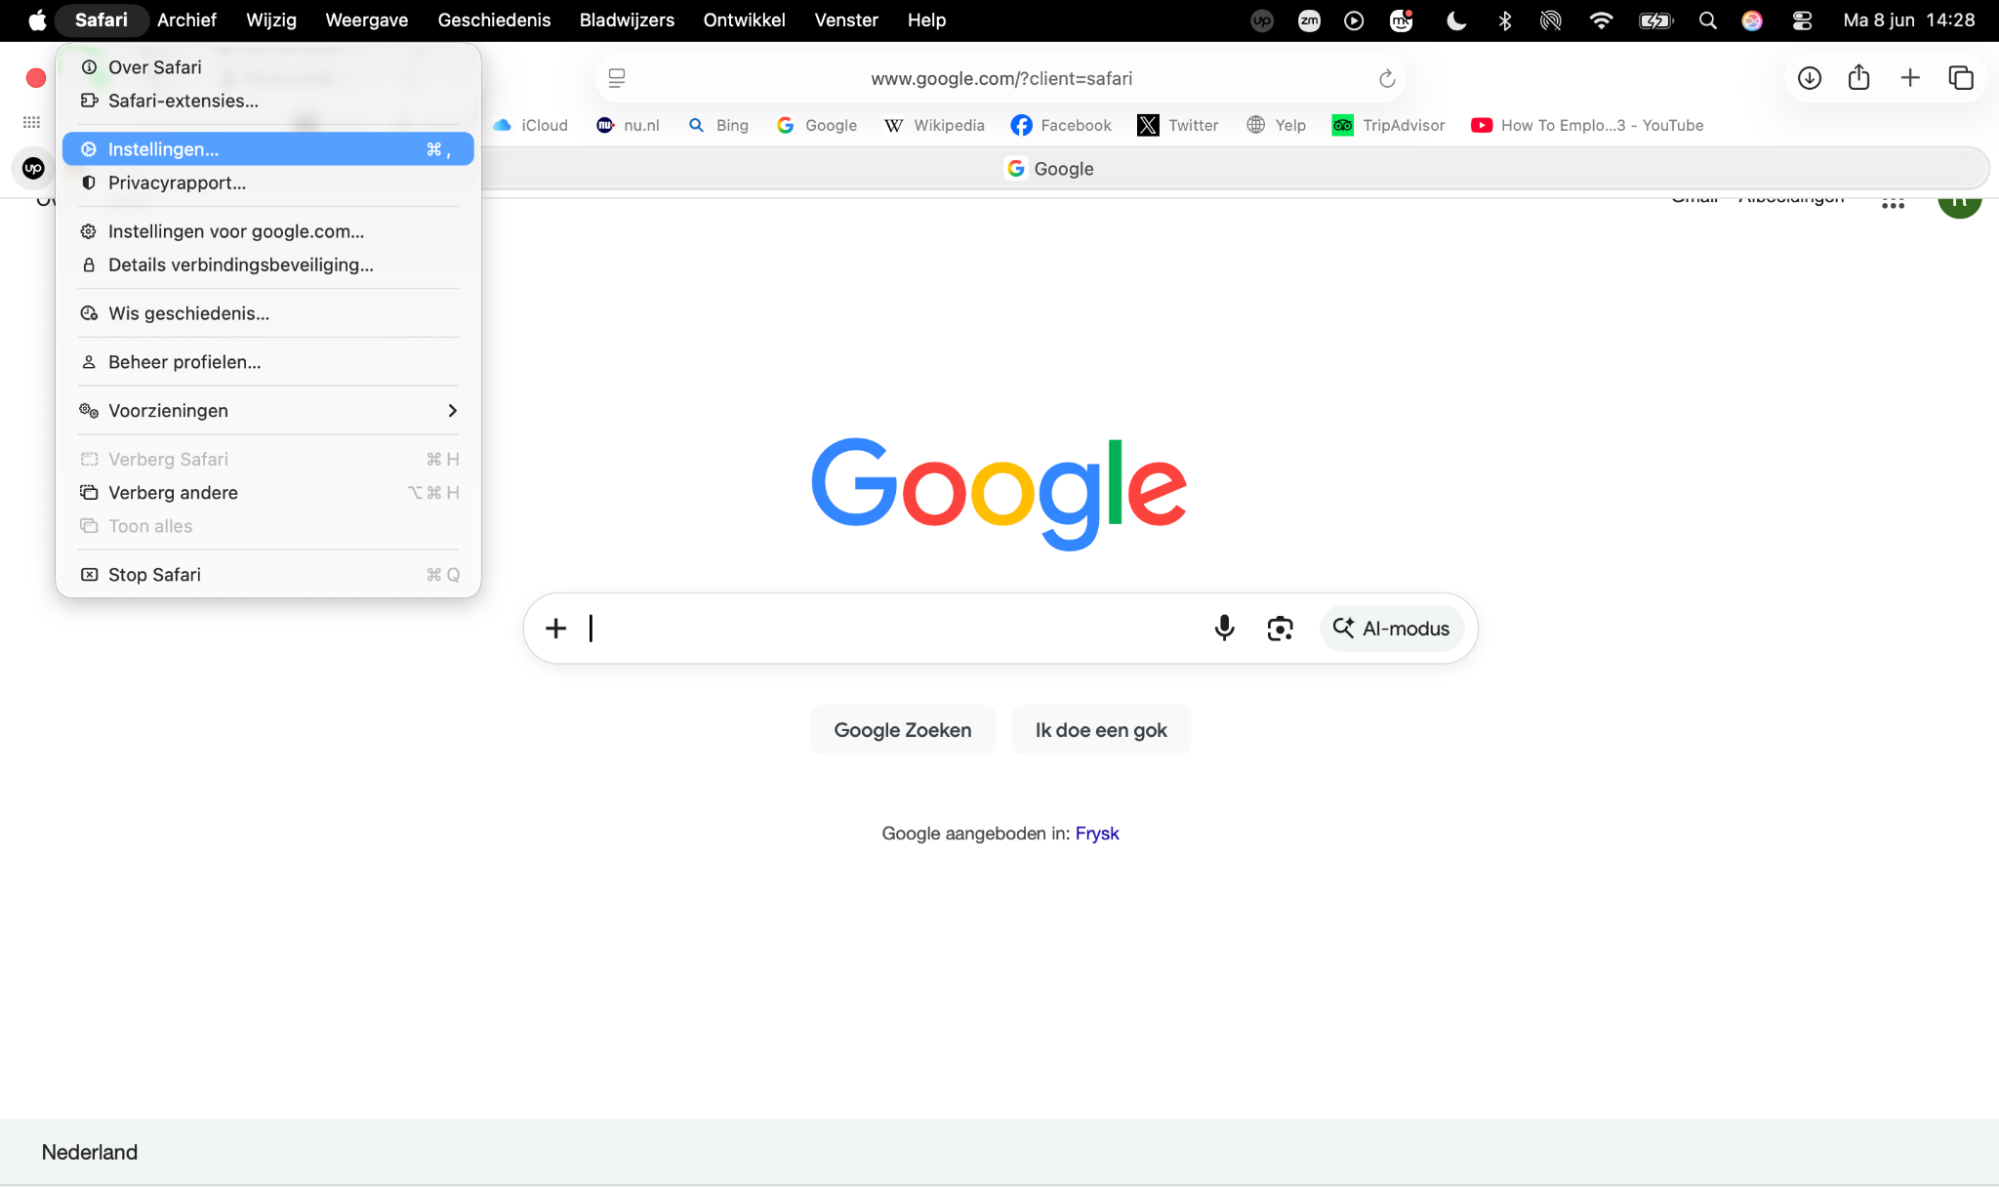The width and height of the screenshot is (1999, 1187).
Task: Open Instellingen... from Safari menu
Action: coord(268,149)
